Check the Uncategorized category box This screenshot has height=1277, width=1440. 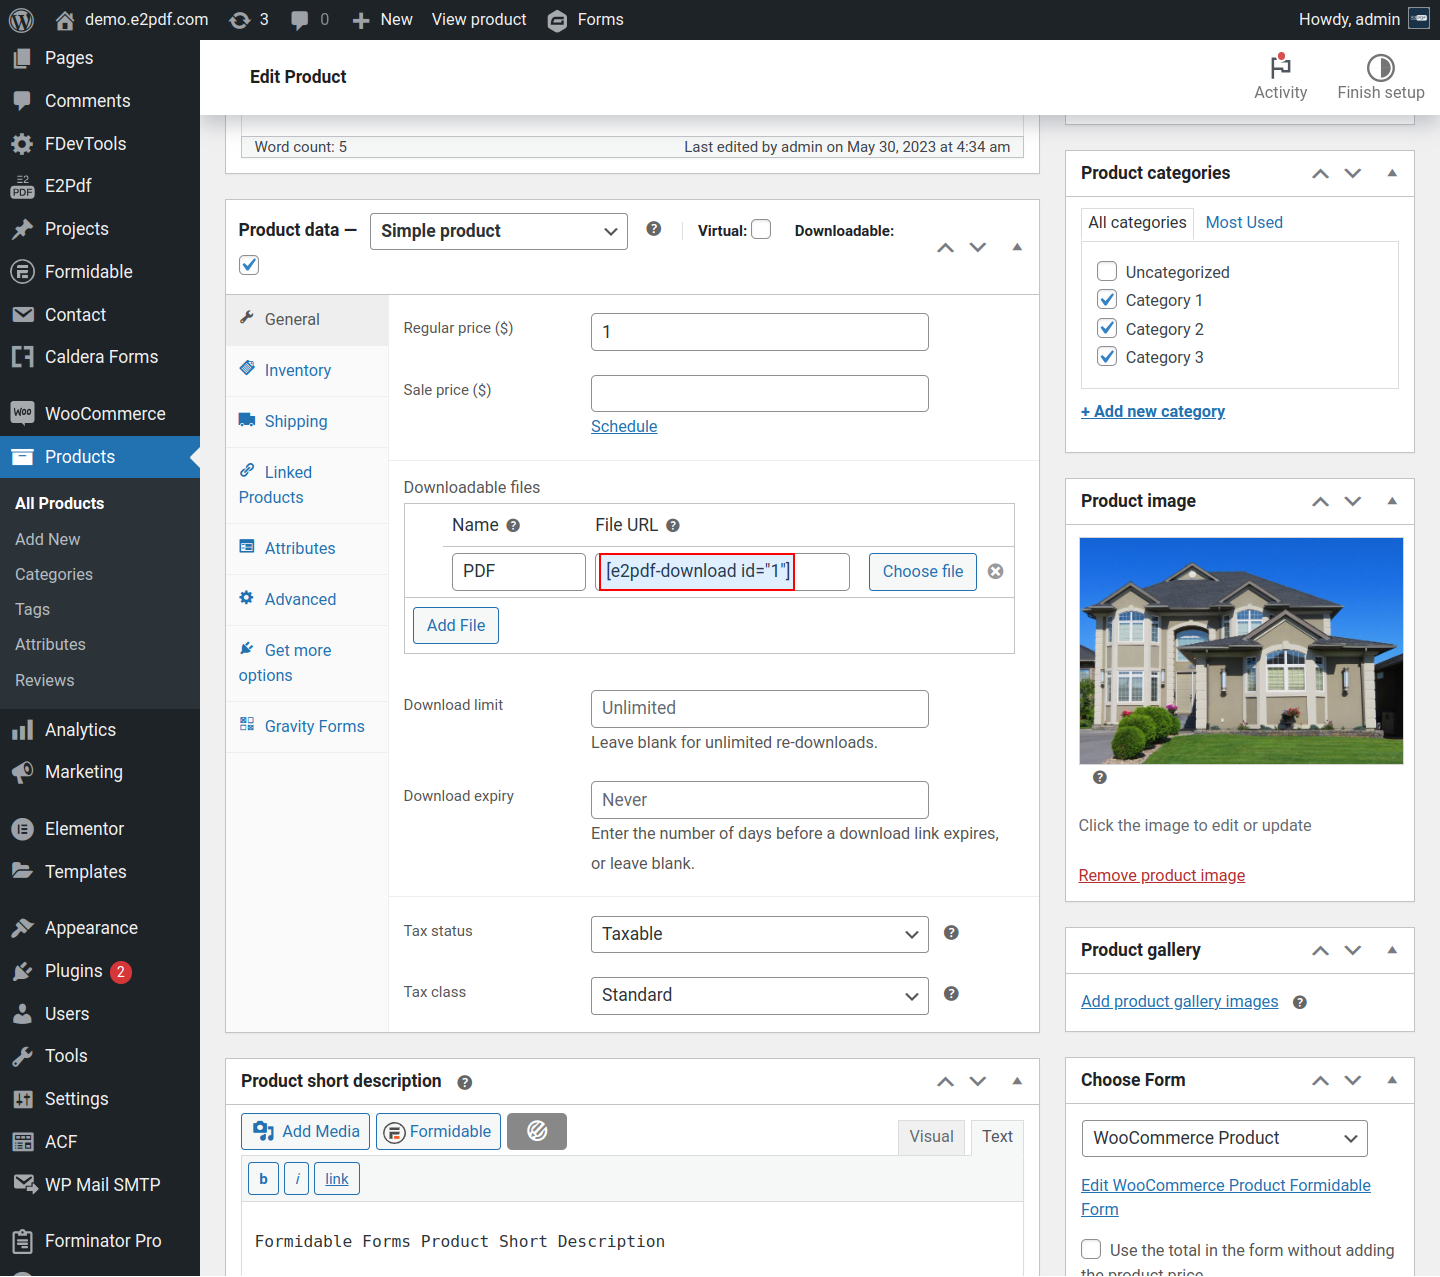[x=1107, y=271]
